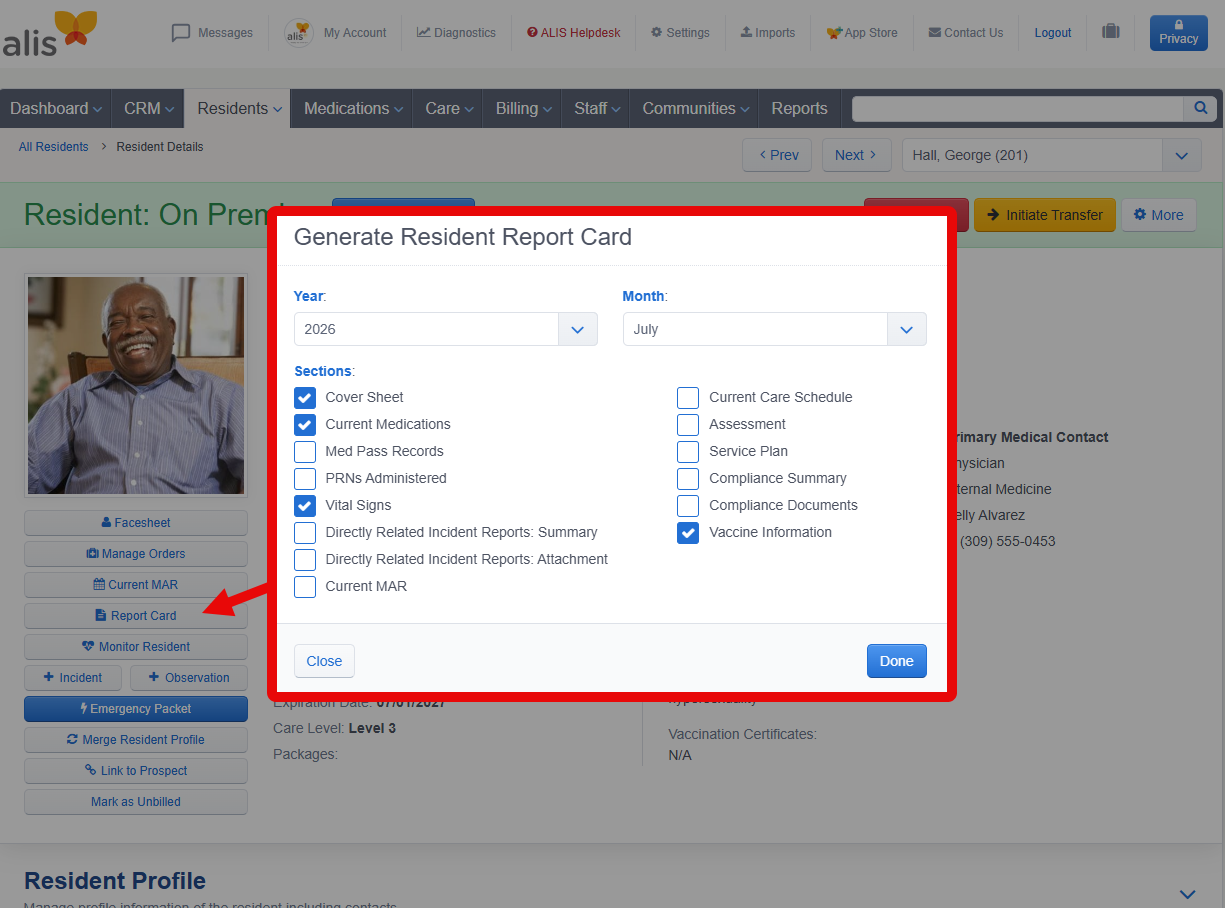
Task: Go to the All Residents breadcrumb
Action: coord(53,147)
